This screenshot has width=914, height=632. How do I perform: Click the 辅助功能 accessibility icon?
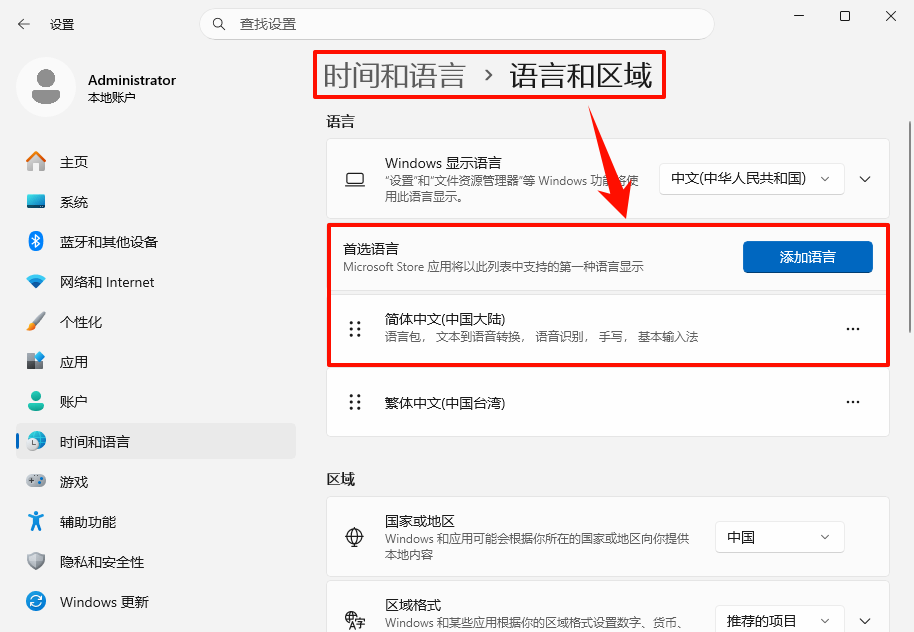pyautogui.click(x=36, y=521)
